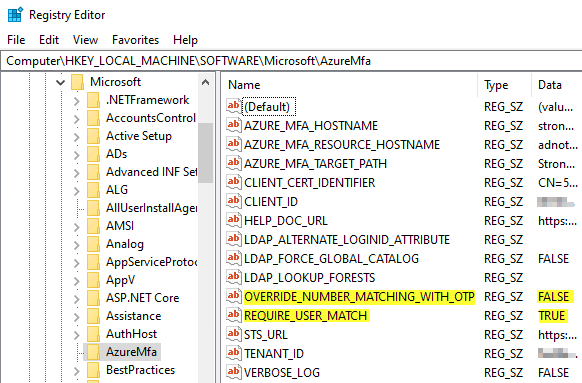The image size is (582, 383).
Task: Select the CLIENT_CERT_IDENTIFIER value name
Action: click(310, 183)
